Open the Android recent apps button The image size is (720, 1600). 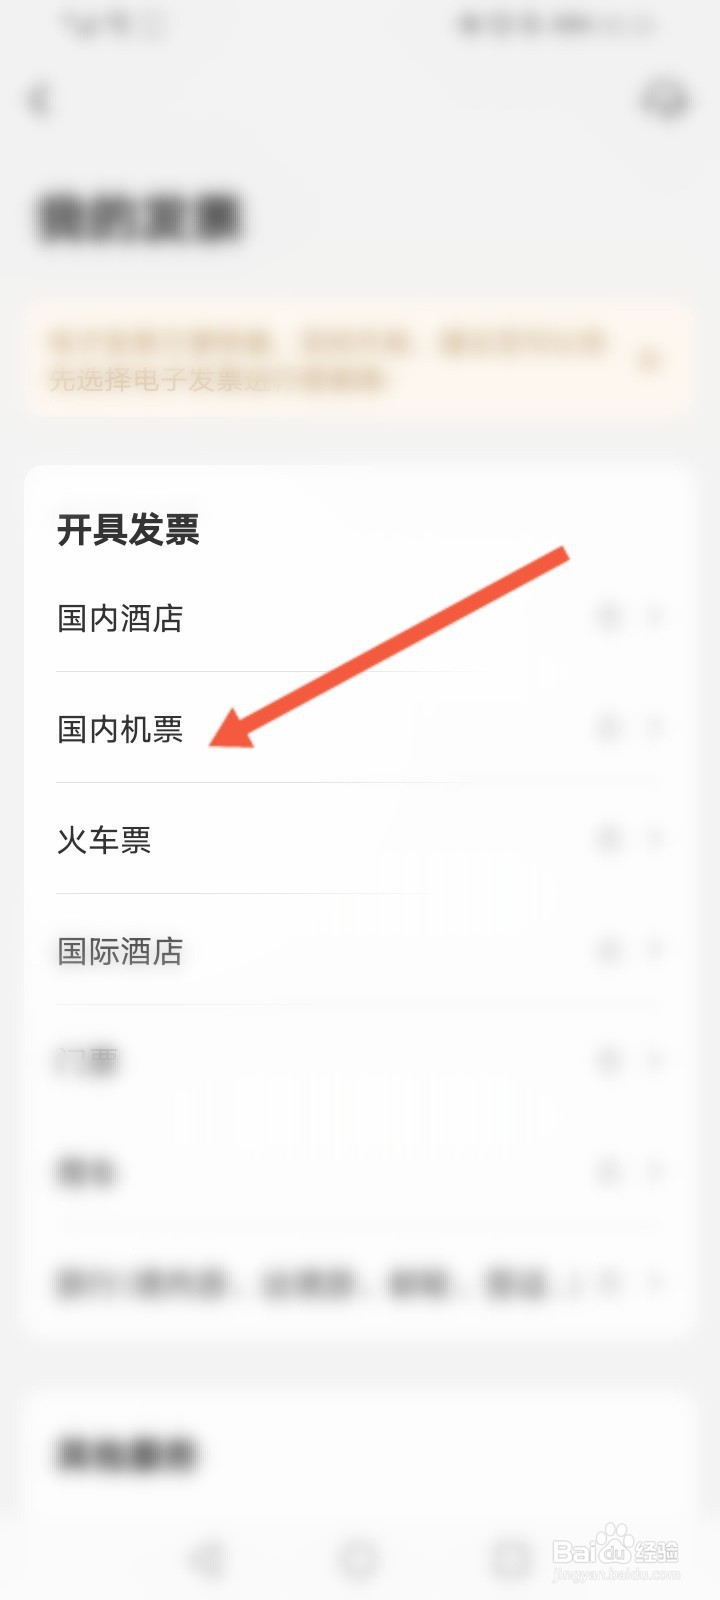511,1558
